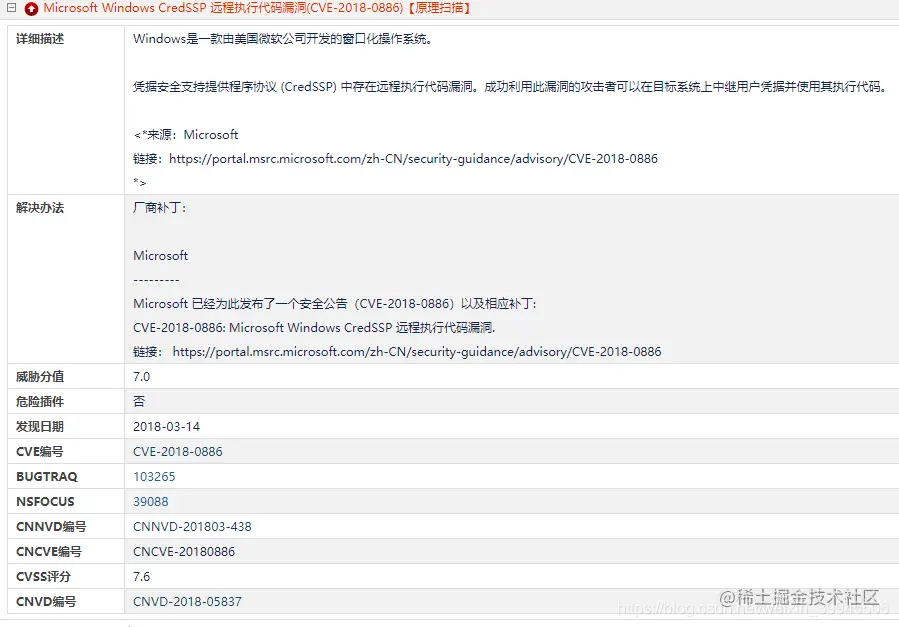The height and width of the screenshot is (627, 899).
Task: Open the Microsoft Windows CredSSP vulnerability title
Action: (257, 8)
